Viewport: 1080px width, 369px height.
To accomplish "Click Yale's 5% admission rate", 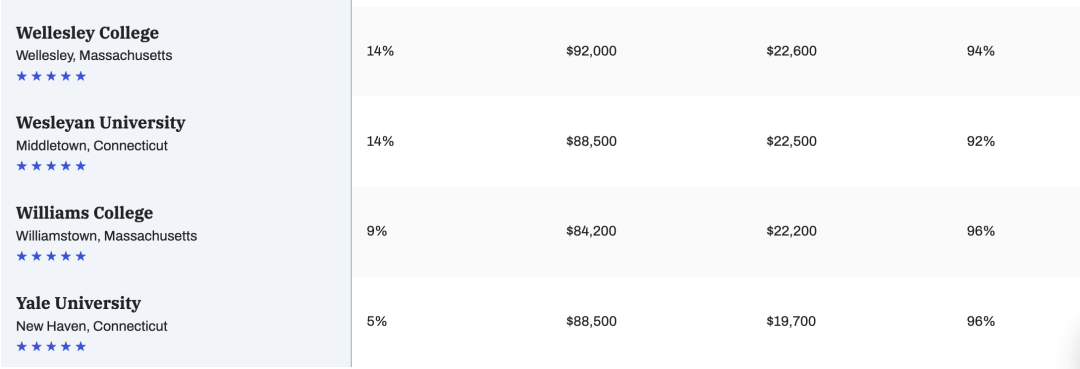I will click(377, 321).
